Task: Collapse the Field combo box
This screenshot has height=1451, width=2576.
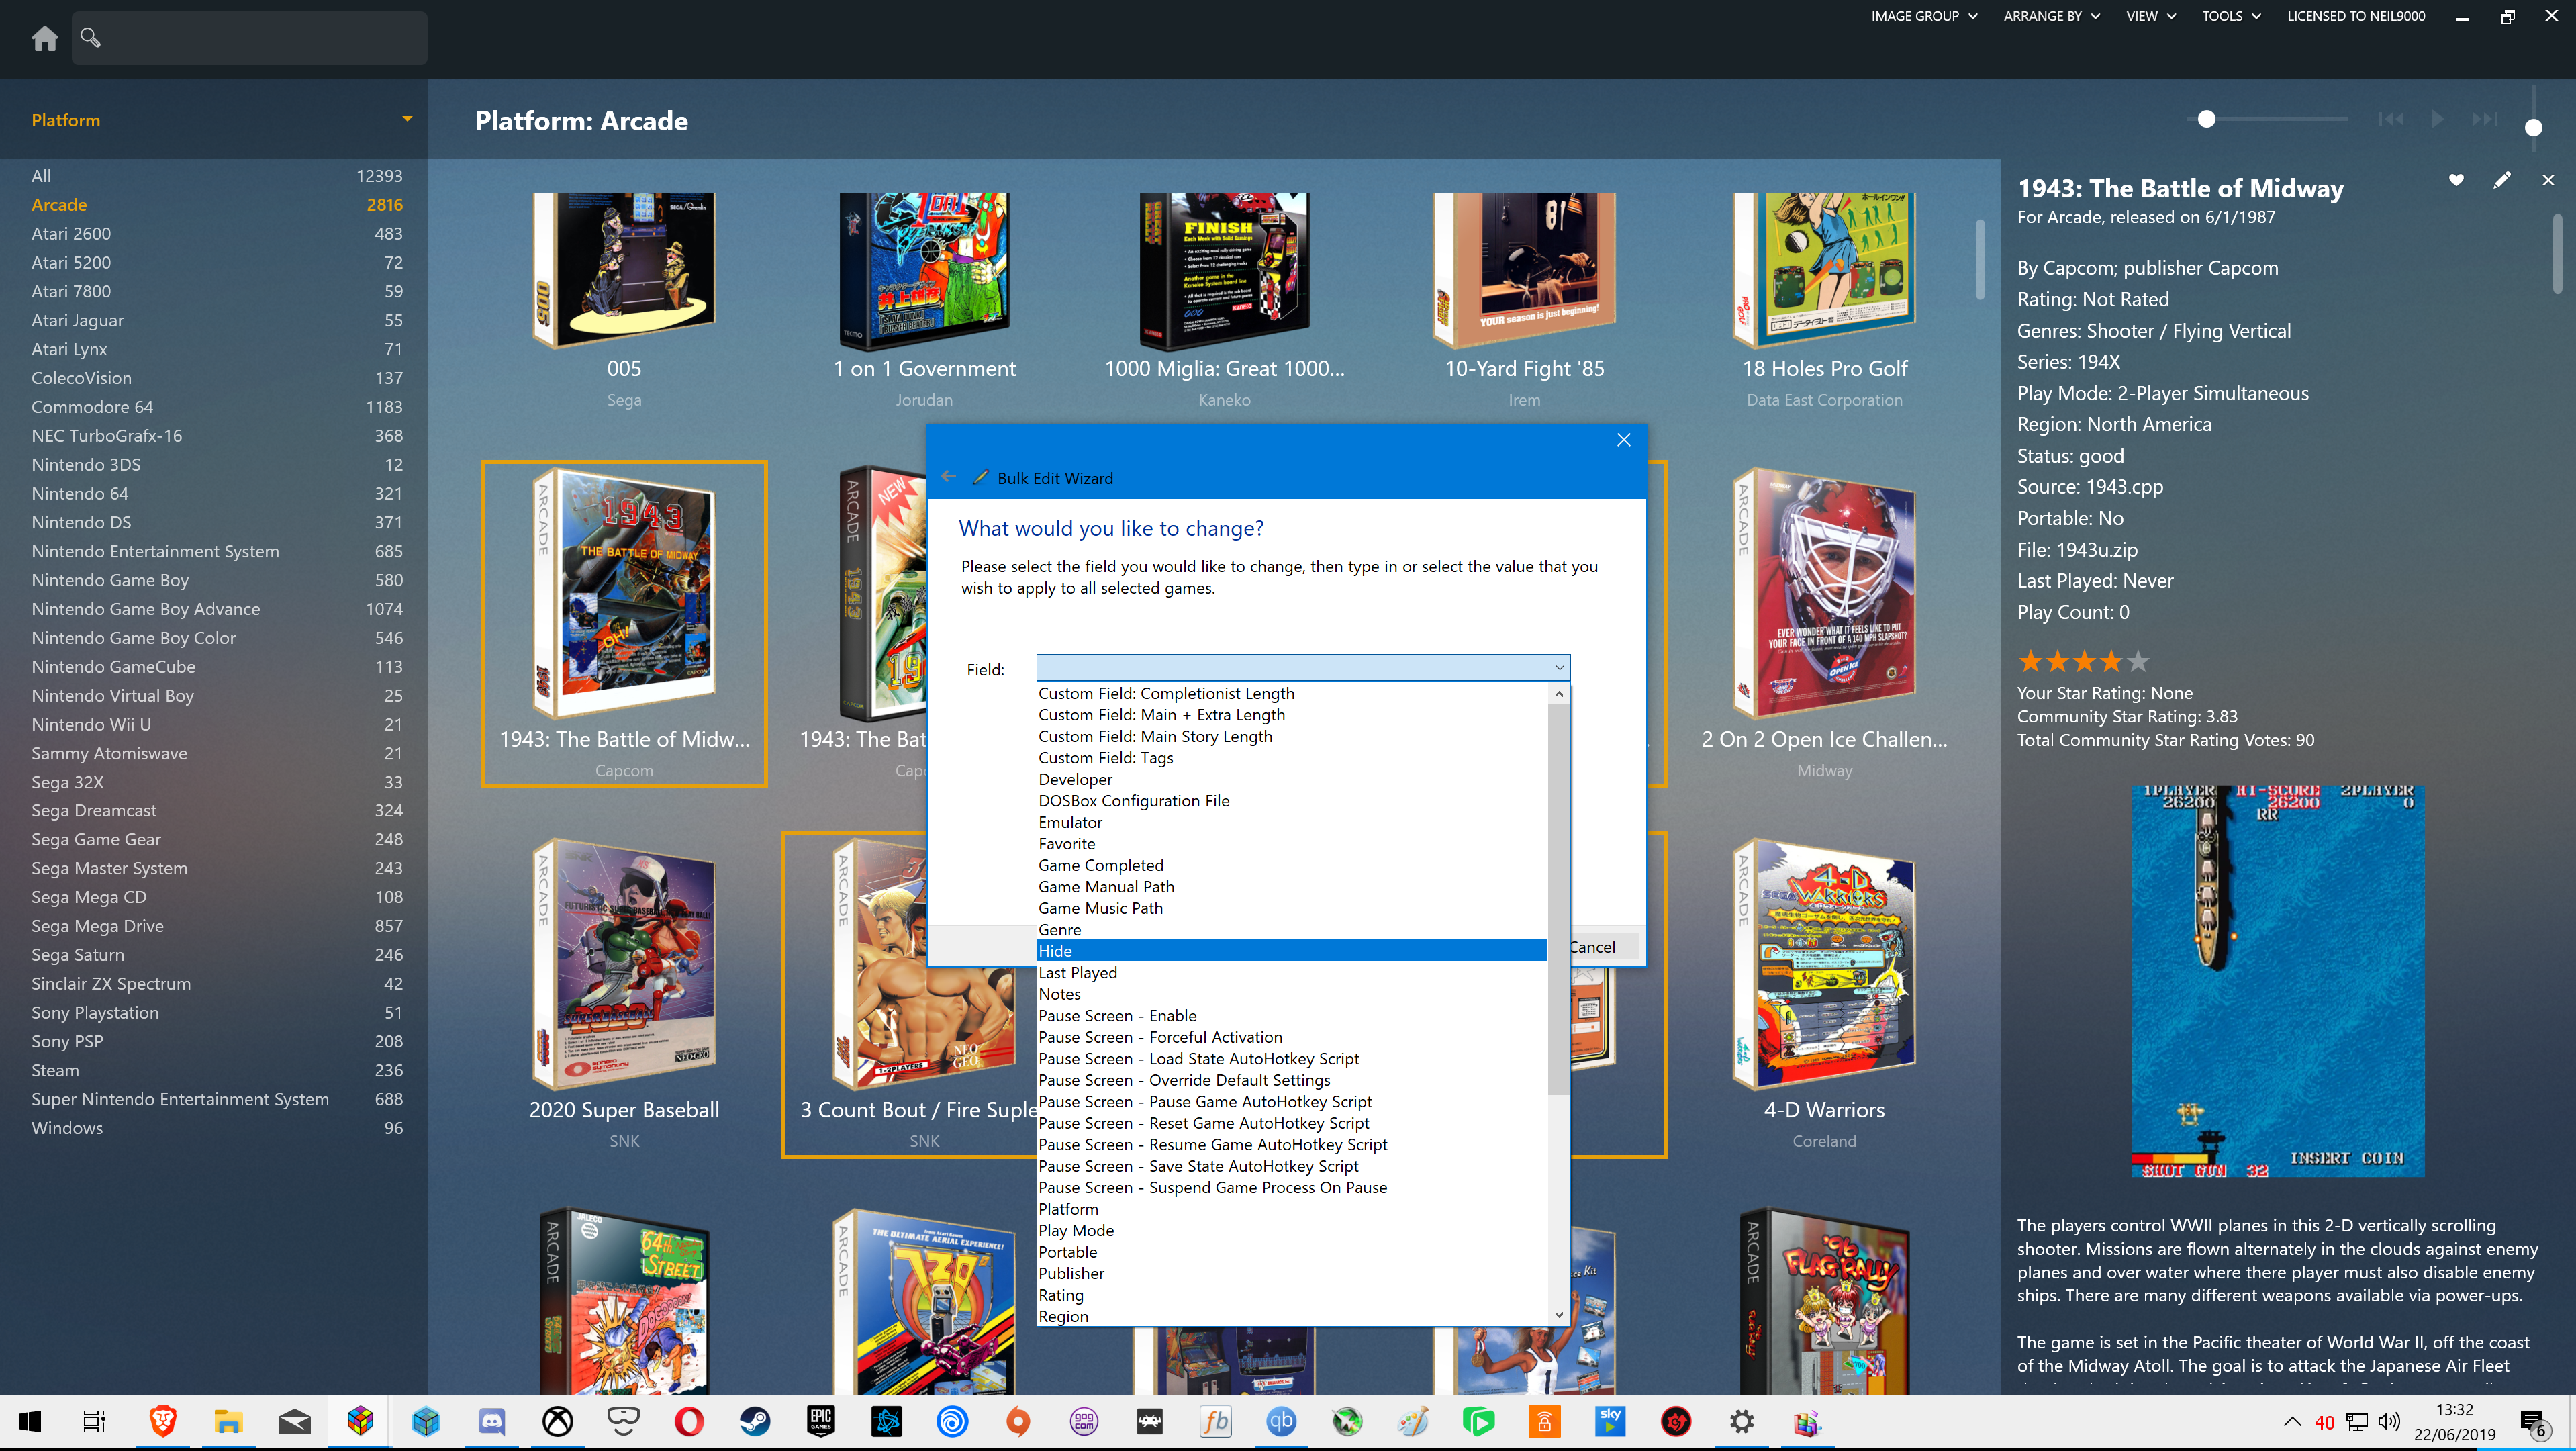Action: [x=1559, y=668]
